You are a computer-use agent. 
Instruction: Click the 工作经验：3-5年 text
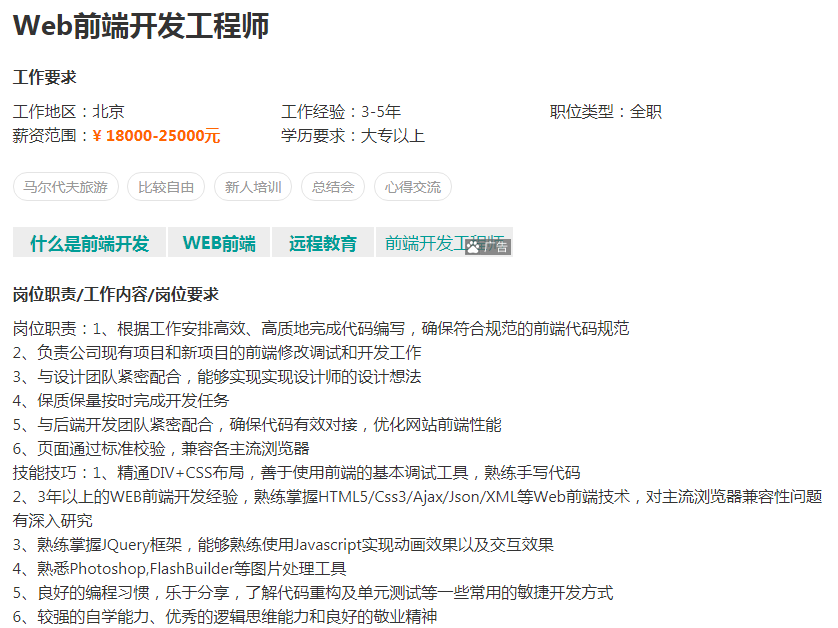tap(341, 112)
